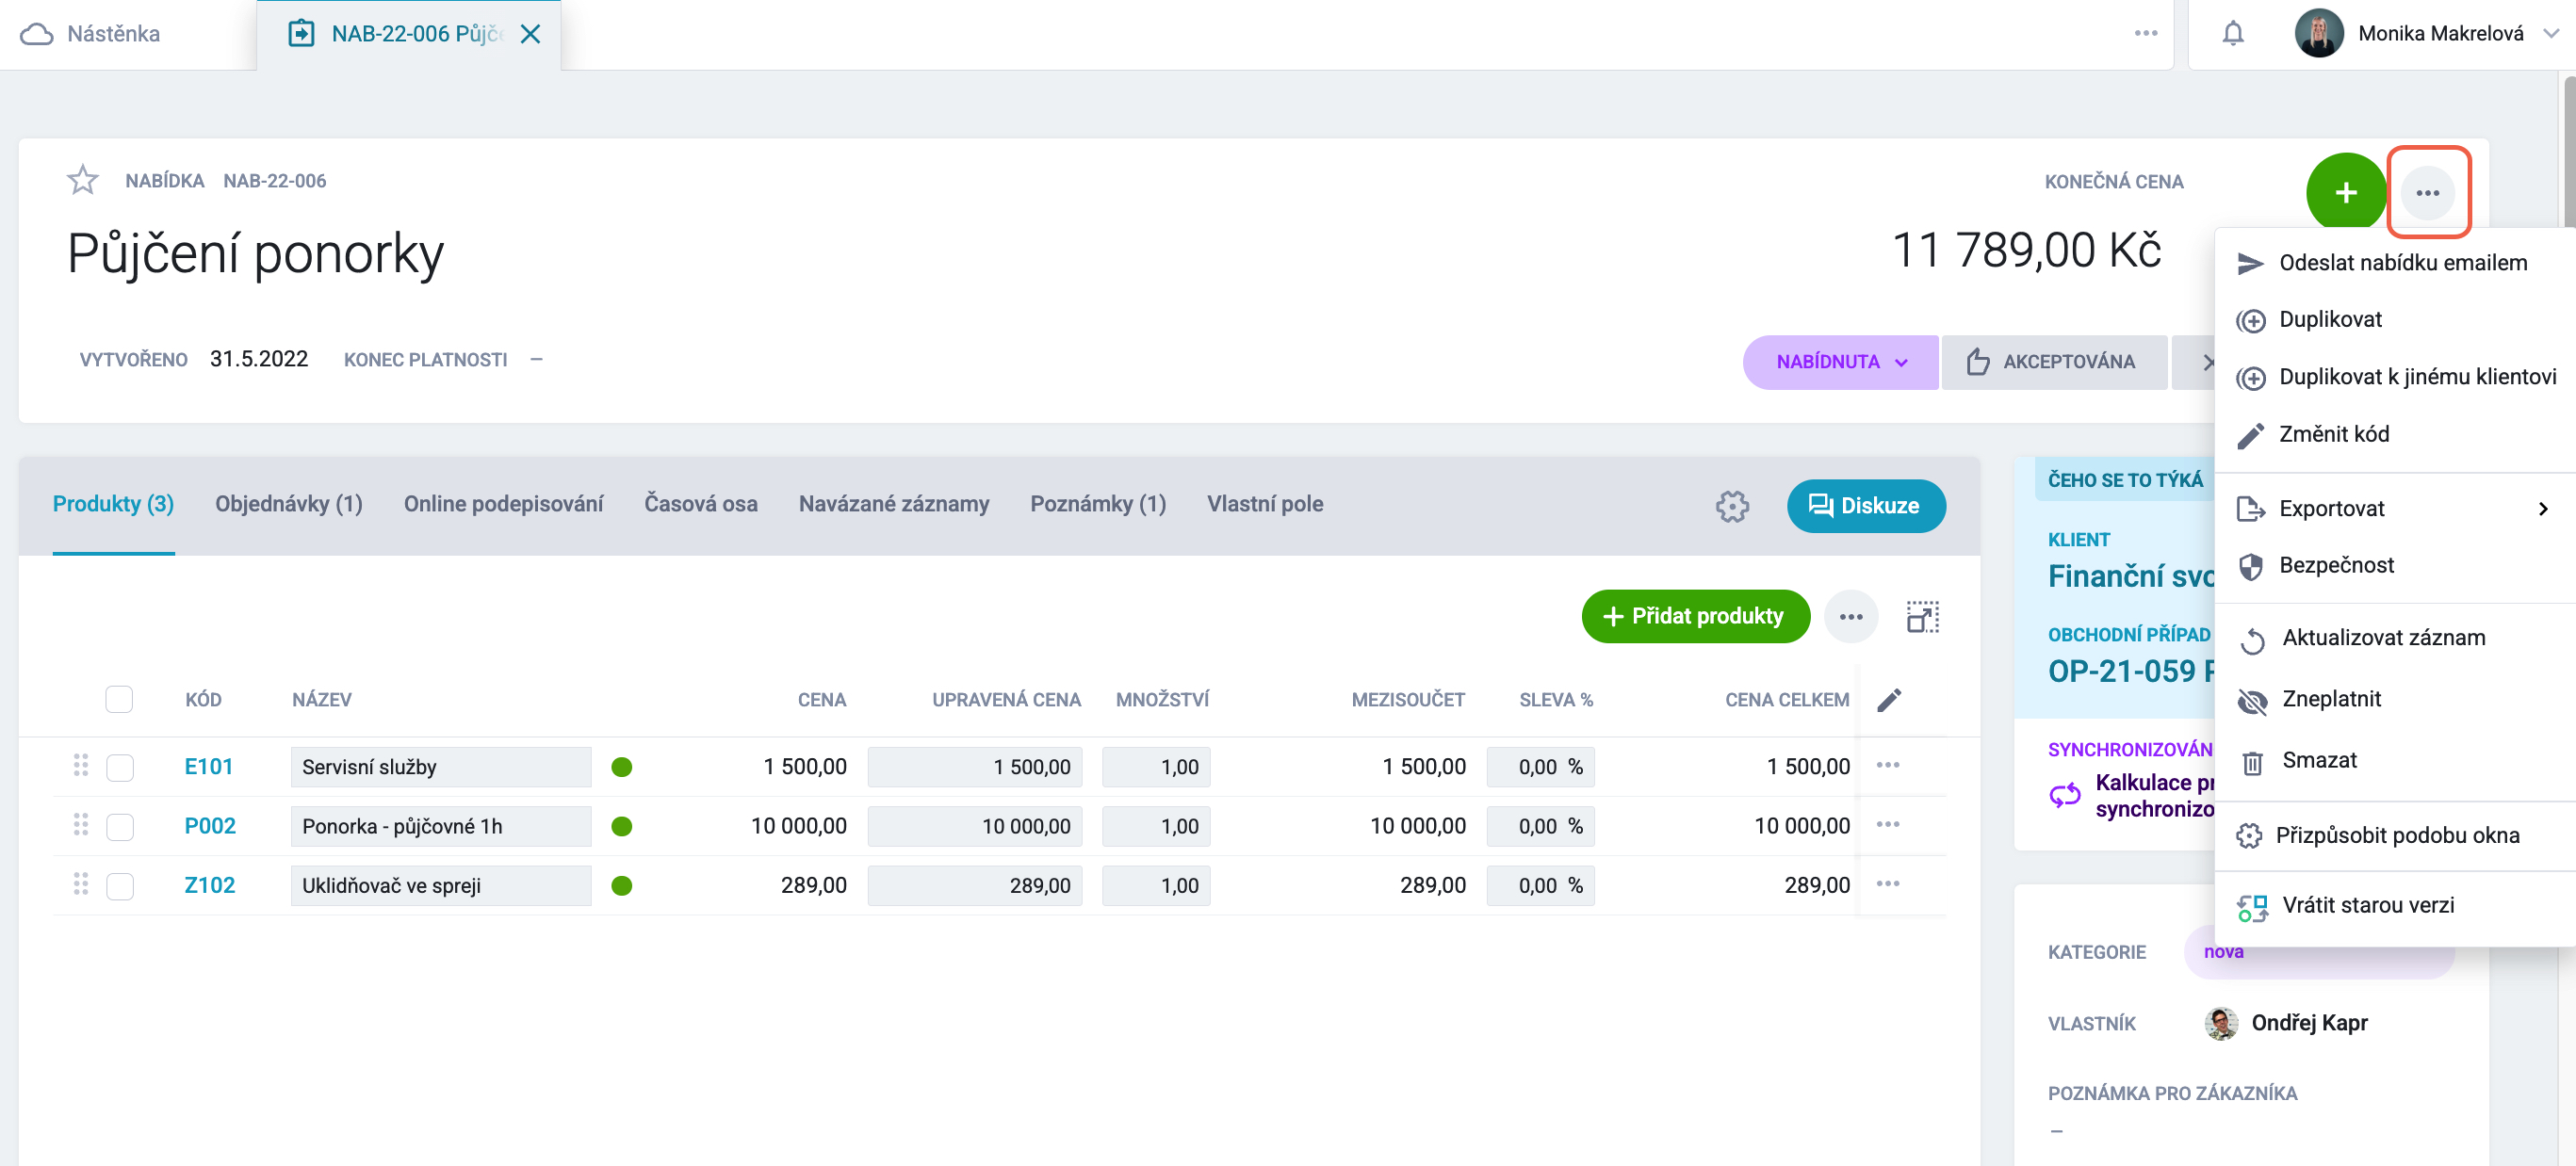Tick the checkbox for product Z102

(x=120, y=886)
